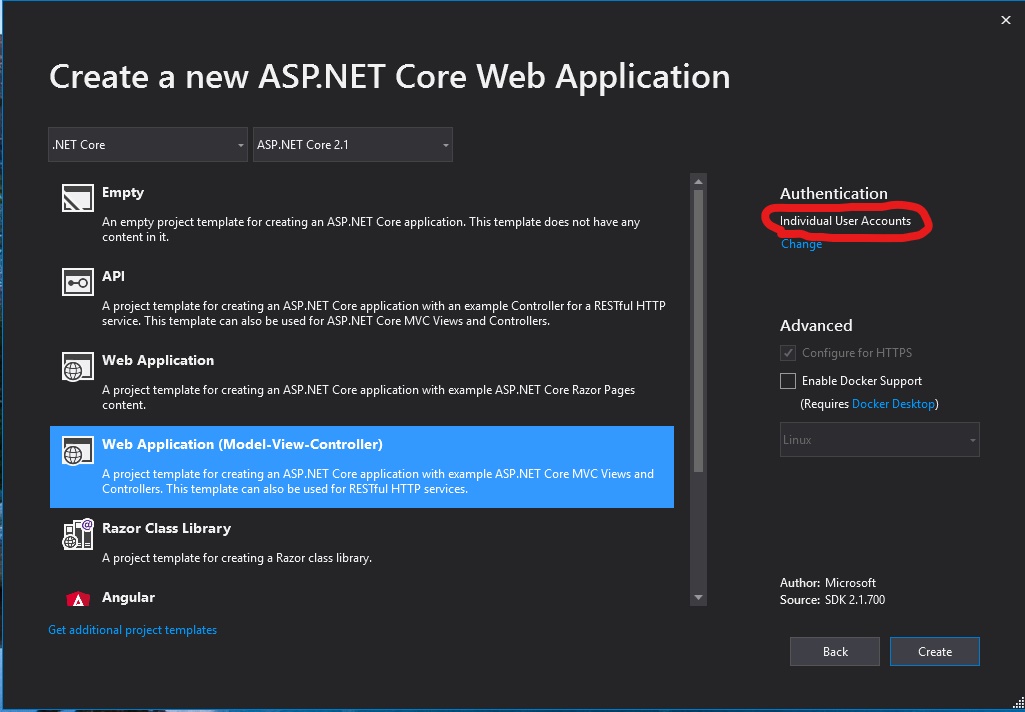Open the disabled Linux OS dropdown
The width and height of the screenshot is (1025, 712).
click(880, 439)
